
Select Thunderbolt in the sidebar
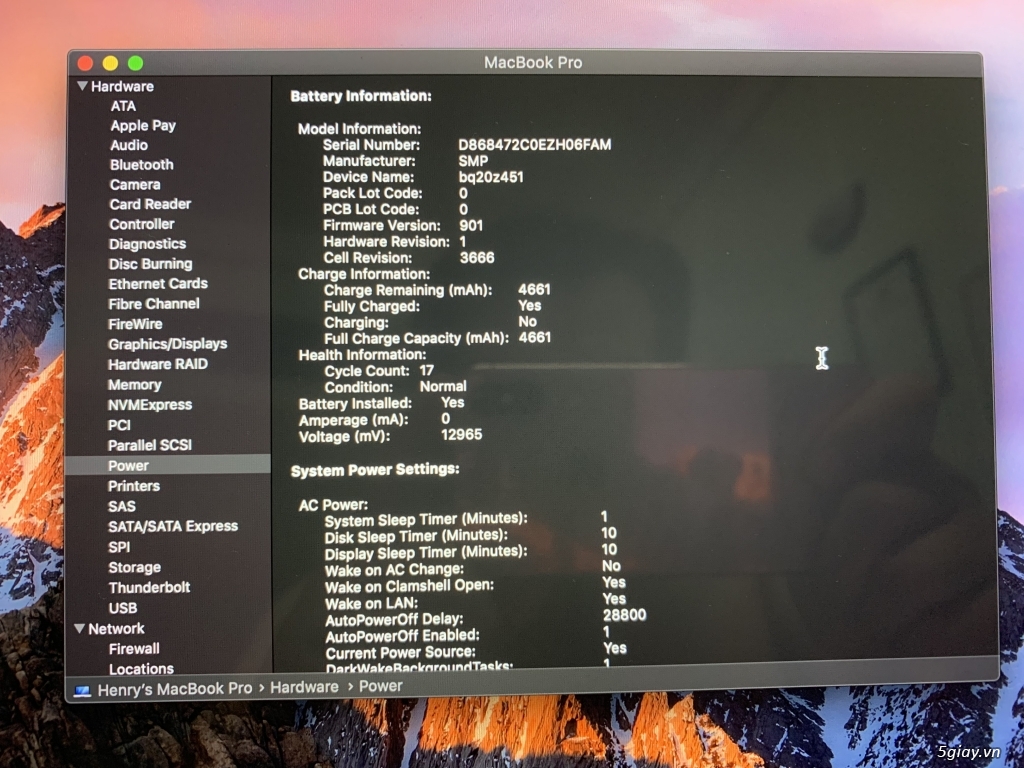click(x=150, y=588)
